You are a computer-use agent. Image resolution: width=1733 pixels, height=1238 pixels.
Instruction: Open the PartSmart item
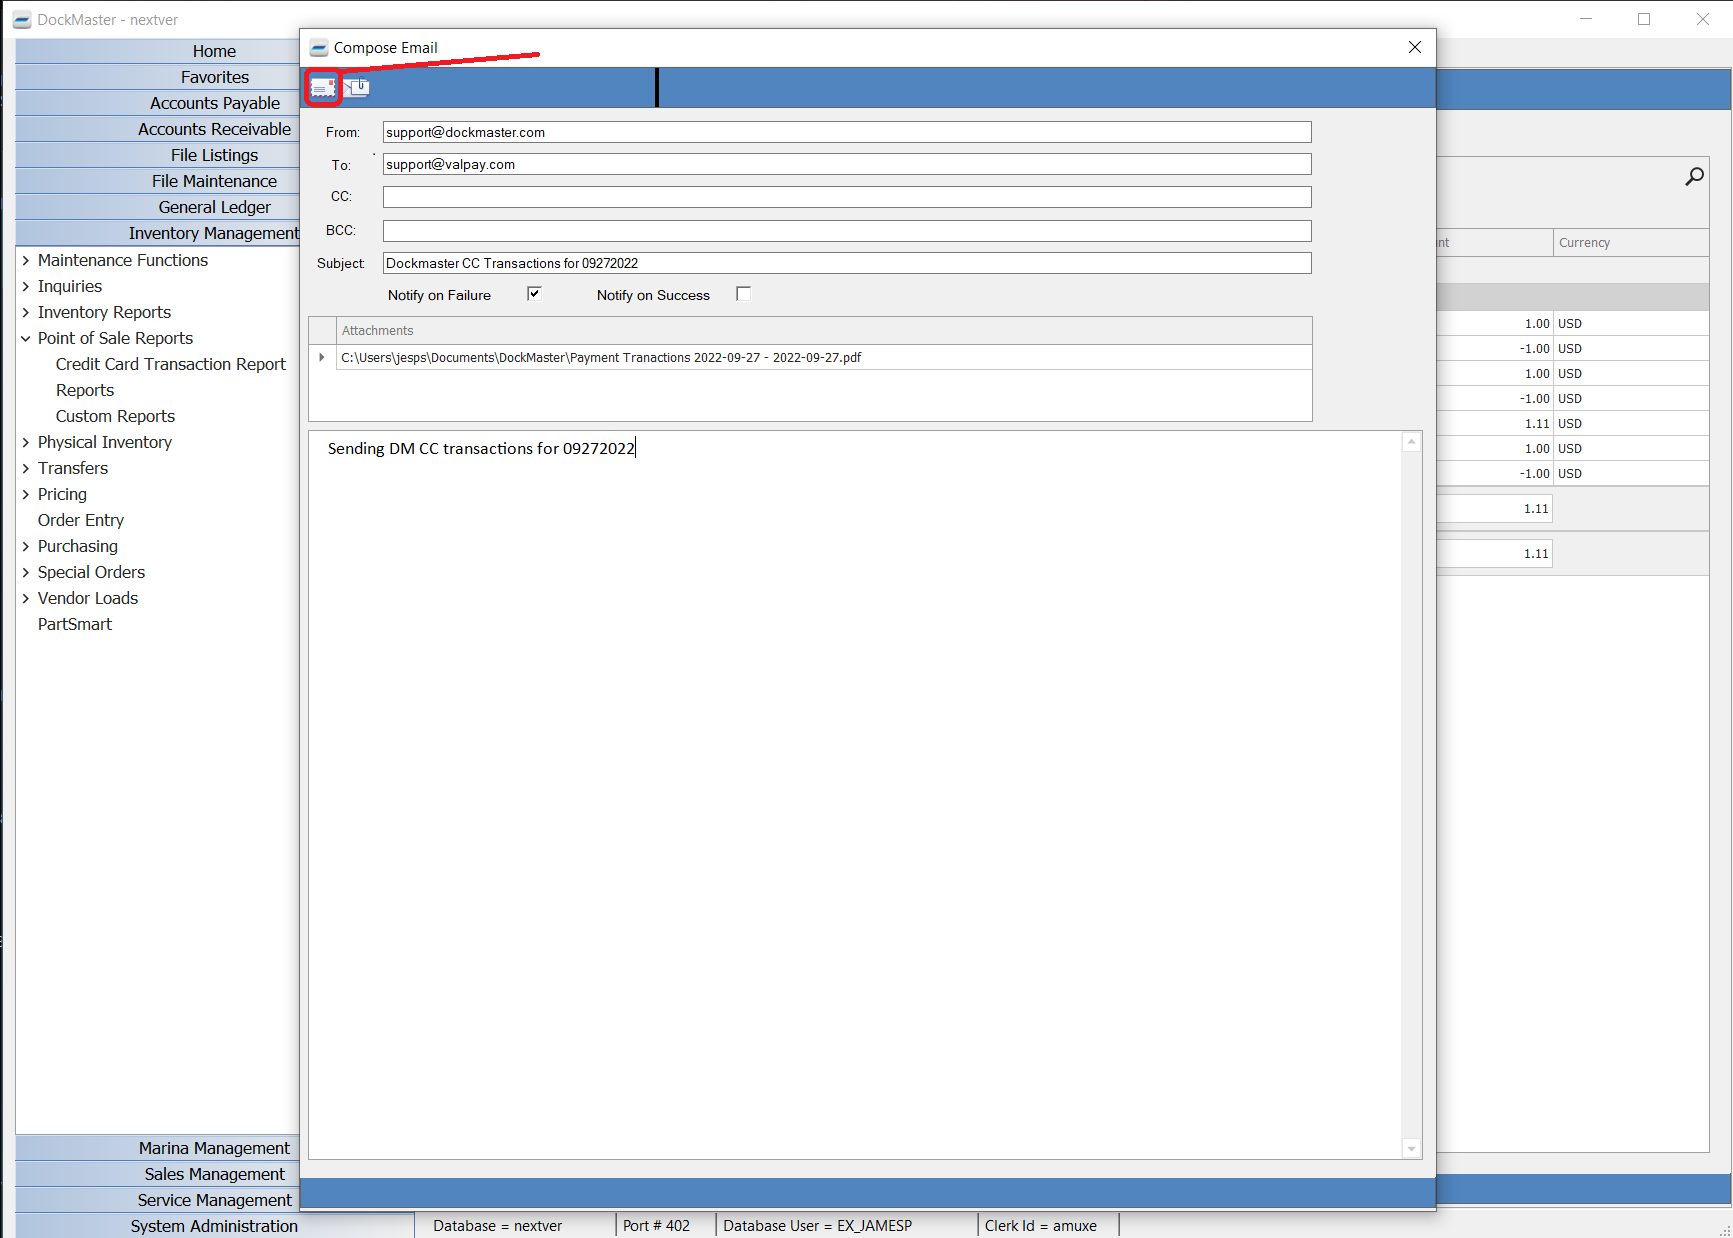(75, 624)
